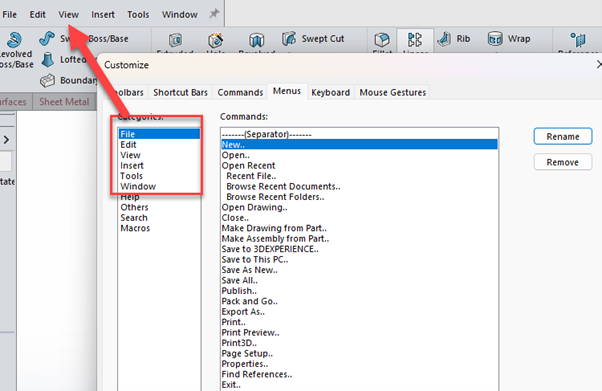Select the Lofted Boss/Base tool icon
602x391 pixels.
tap(48, 60)
